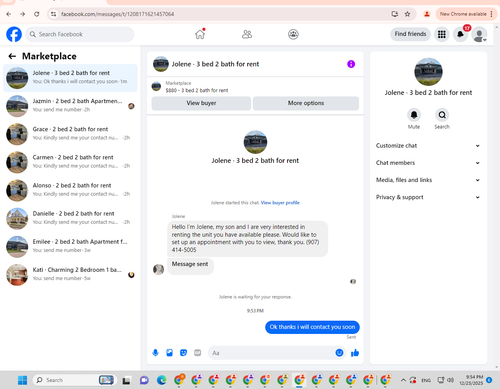The width and height of the screenshot is (500, 389).
Task: Click the View buyer button
Action: tap(201, 103)
